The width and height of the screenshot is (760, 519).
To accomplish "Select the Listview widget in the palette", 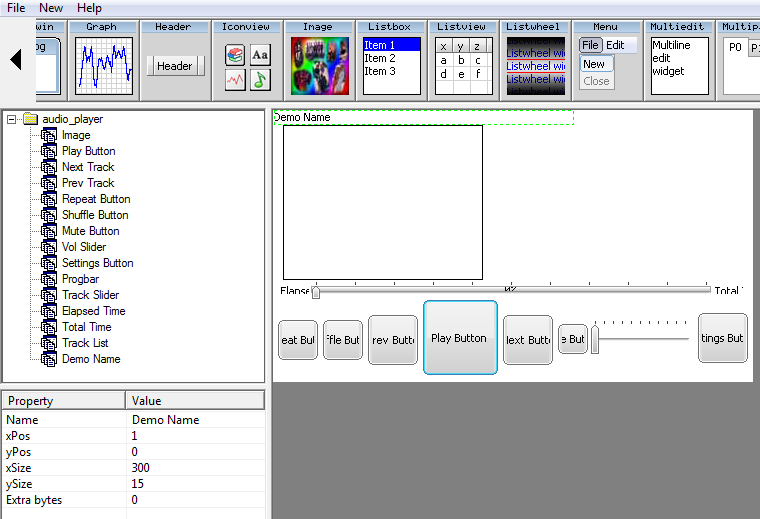I will tap(463, 65).
